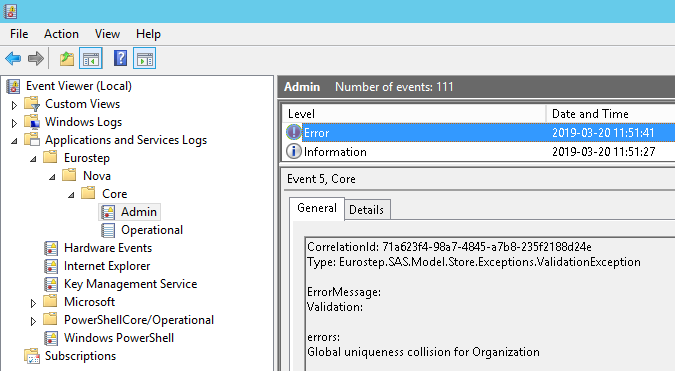The image size is (675, 371).
Task: Click the Information level icon
Action: (294, 151)
